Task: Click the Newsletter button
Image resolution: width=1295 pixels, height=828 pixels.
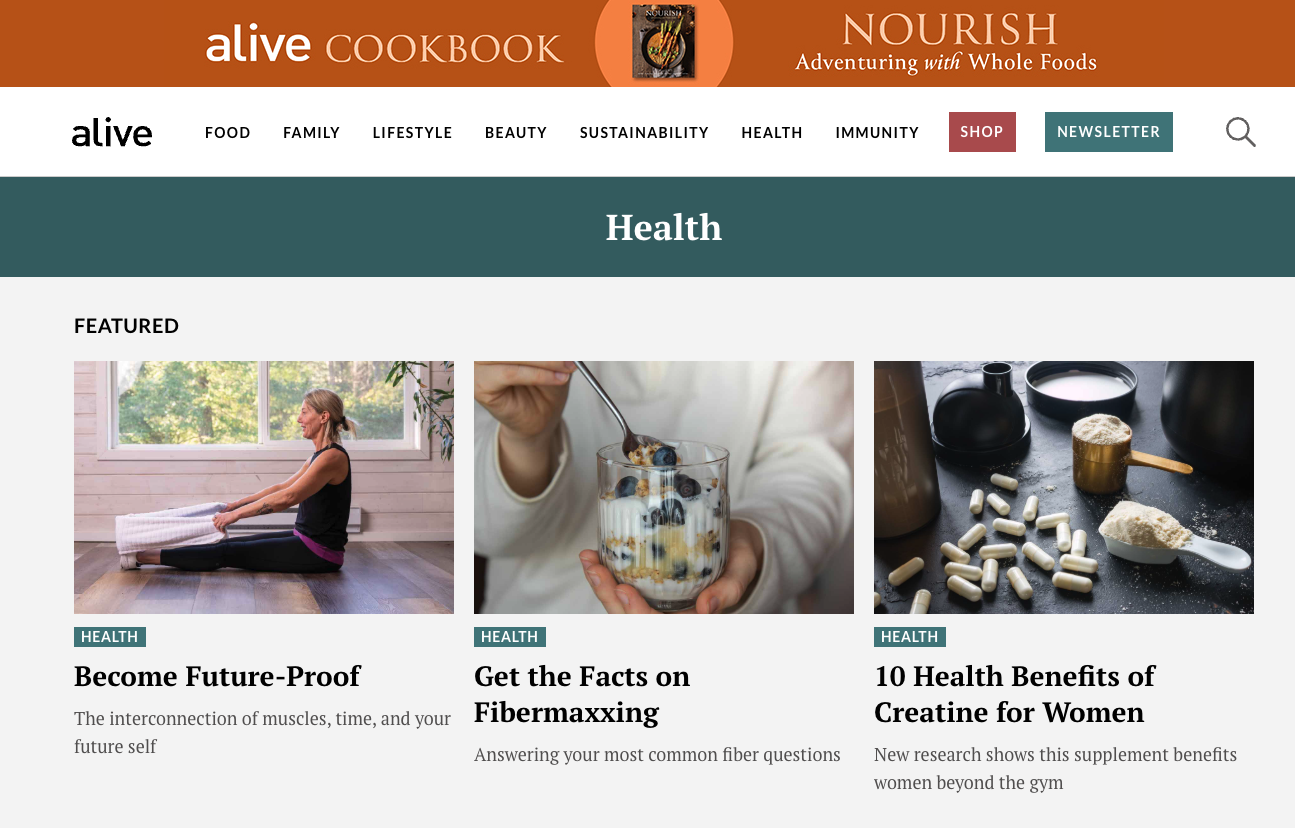Action: tap(1109, 132)
